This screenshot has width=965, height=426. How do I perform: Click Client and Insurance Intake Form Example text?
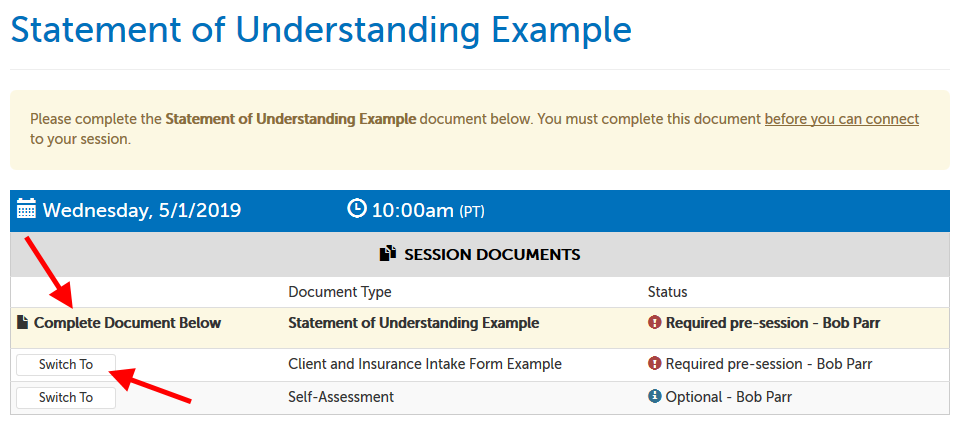(424, 364)
